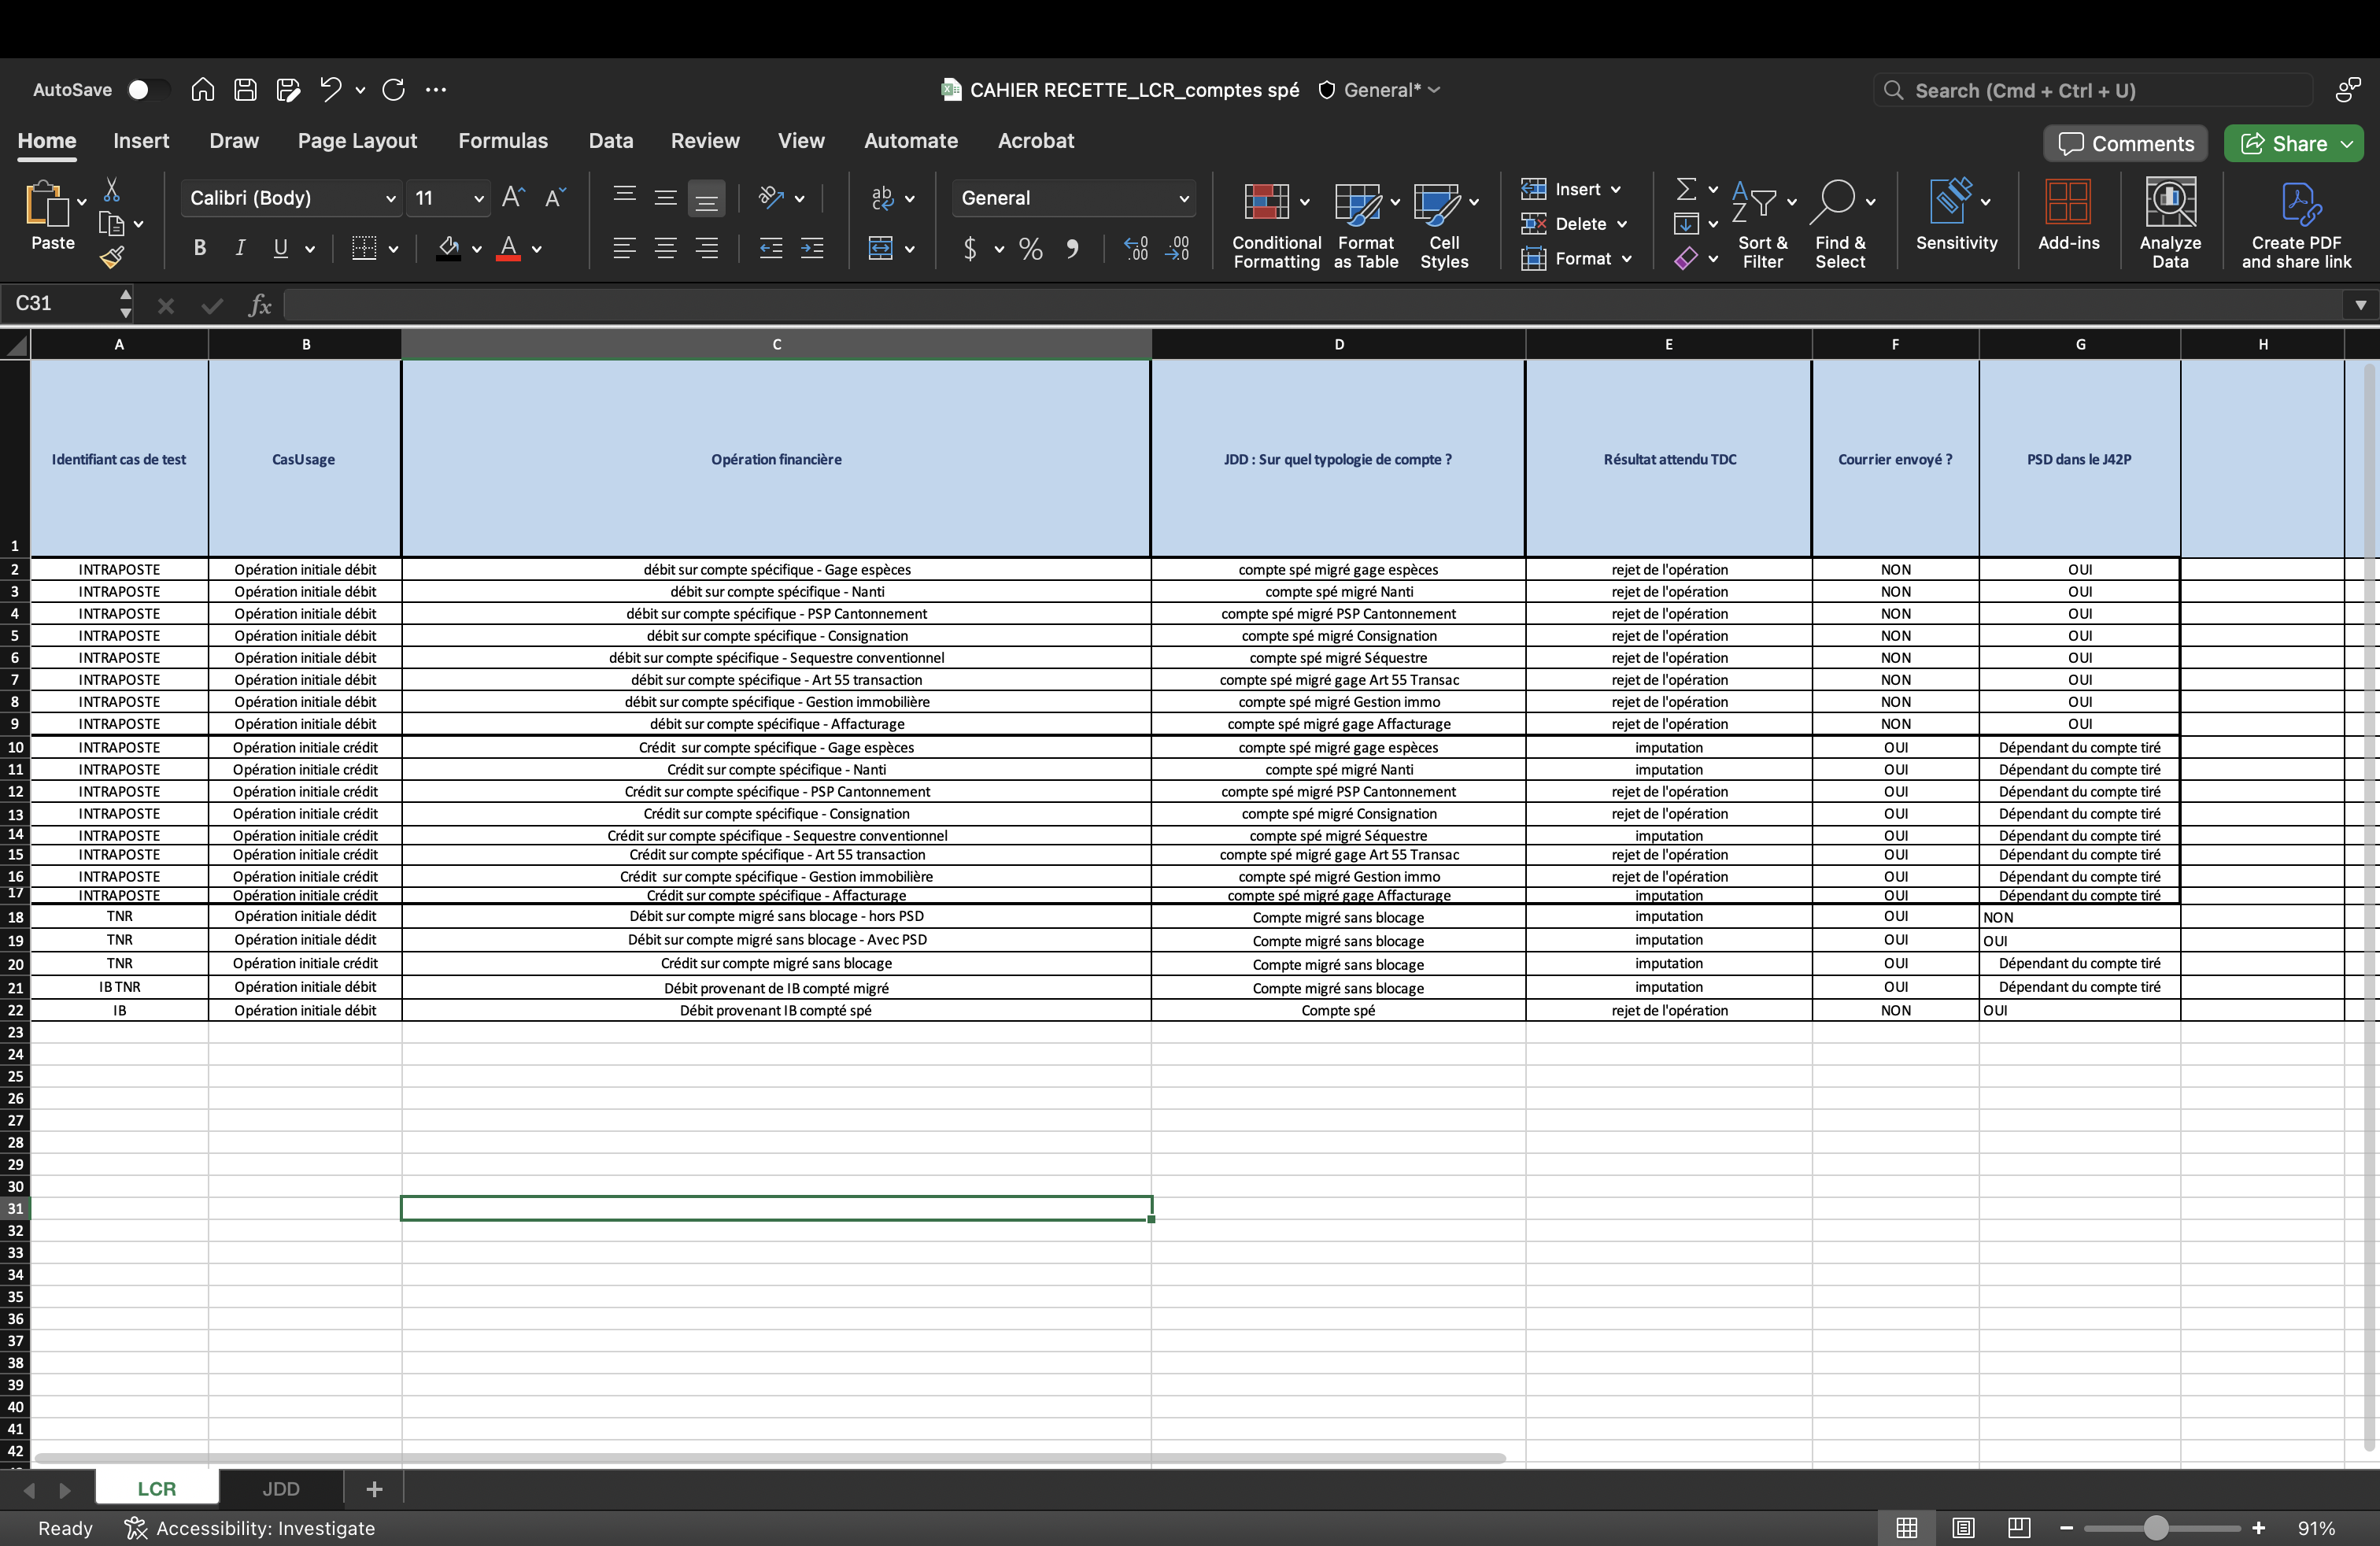
Task: Click the Cut scissors icon
Action: point(112,190)
